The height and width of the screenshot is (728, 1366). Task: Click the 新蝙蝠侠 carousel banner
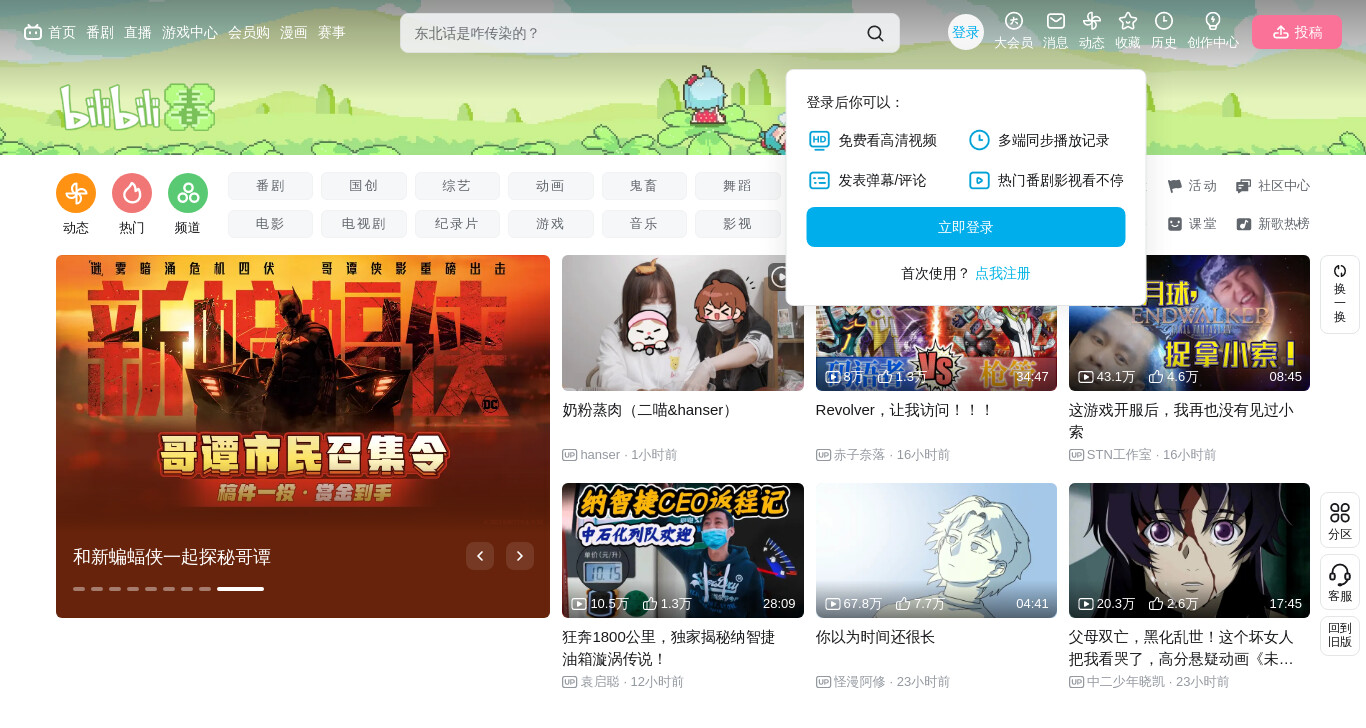(303, 436)
